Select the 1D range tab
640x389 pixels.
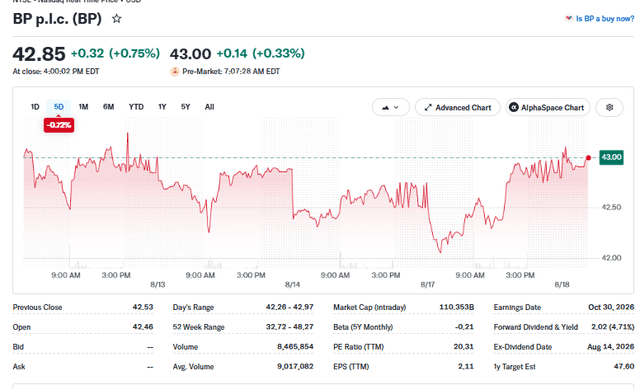coord(35,107)
